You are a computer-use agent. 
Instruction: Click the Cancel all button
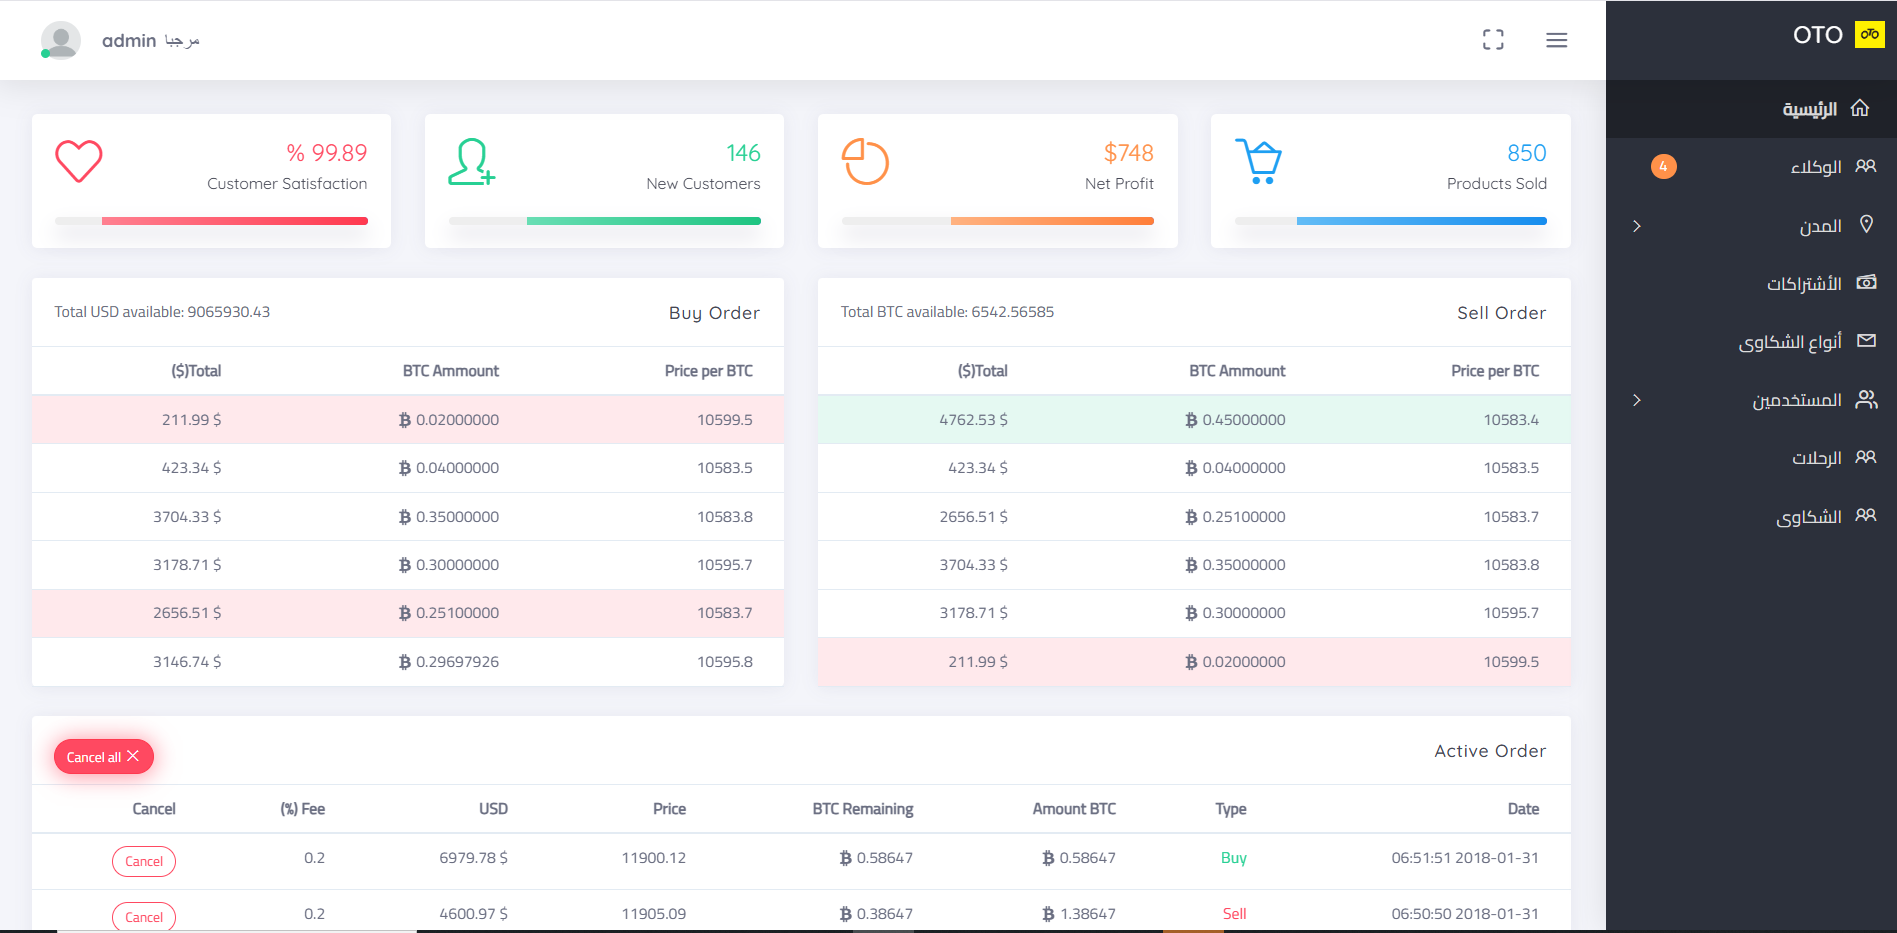coord(104,757)
